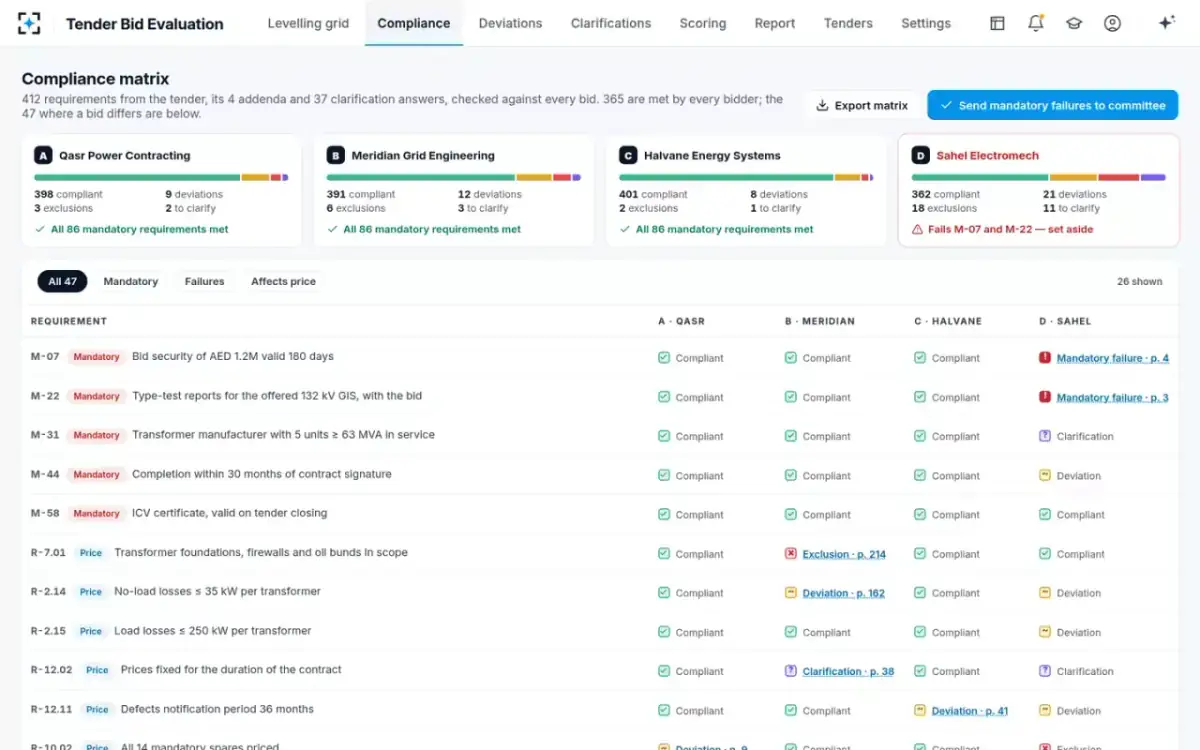Filter by Failures
The height and width of the screenshot is (750, 1200).
[x=204, y=281]
